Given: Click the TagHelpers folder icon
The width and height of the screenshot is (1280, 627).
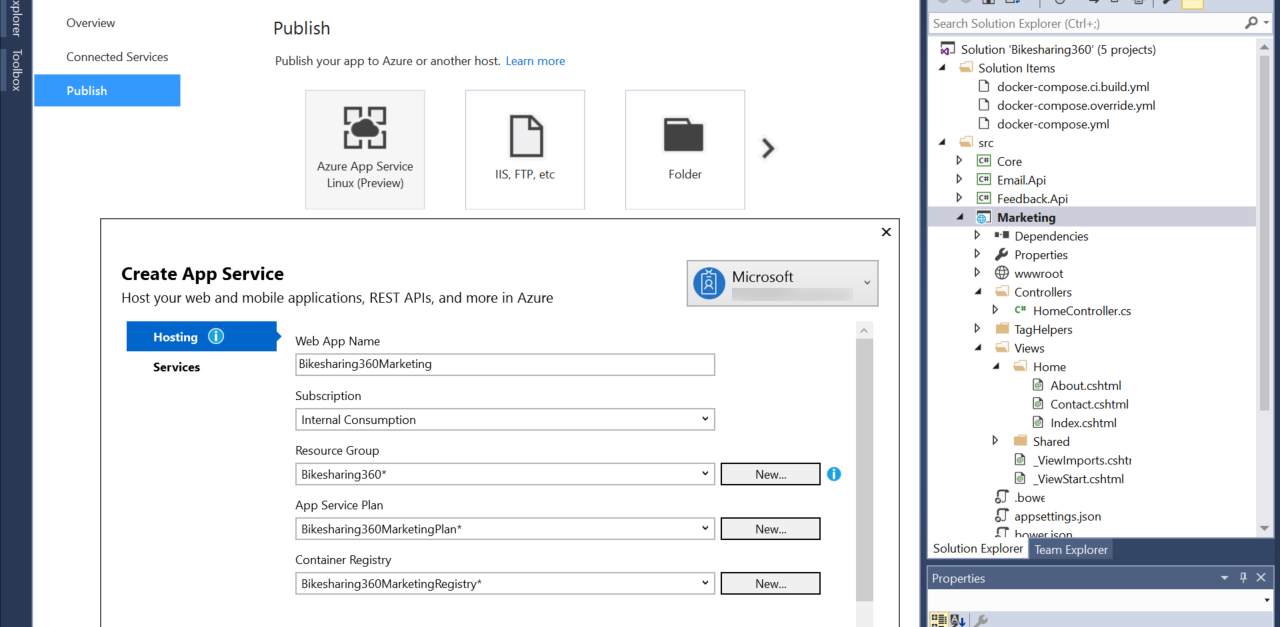Looking at the screenshot, I should pyautogui.click(x=1002, y=329).
